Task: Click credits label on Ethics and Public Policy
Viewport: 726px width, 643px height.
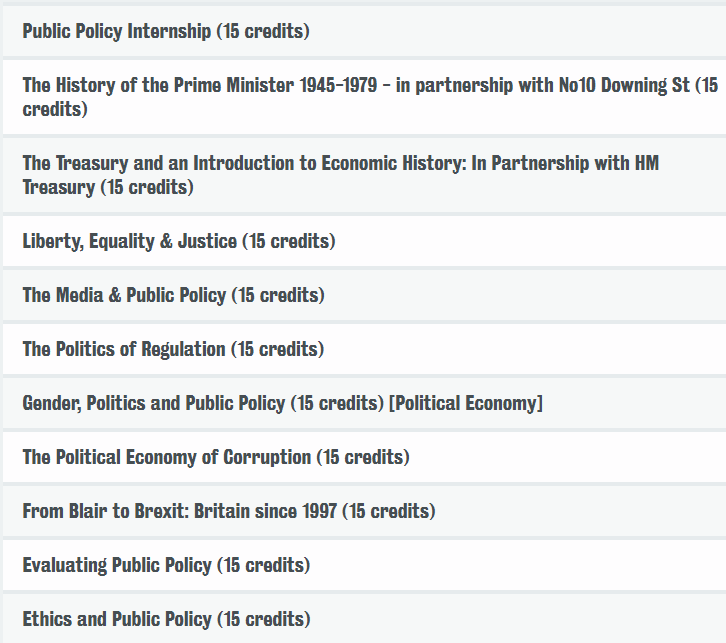Action: 263,619
